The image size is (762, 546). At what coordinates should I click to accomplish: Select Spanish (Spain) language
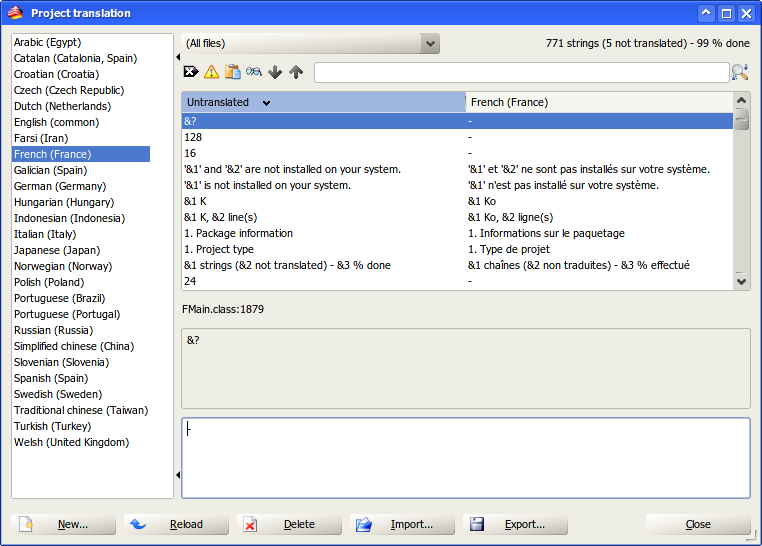pyautogui.click(x=51, y=379)
